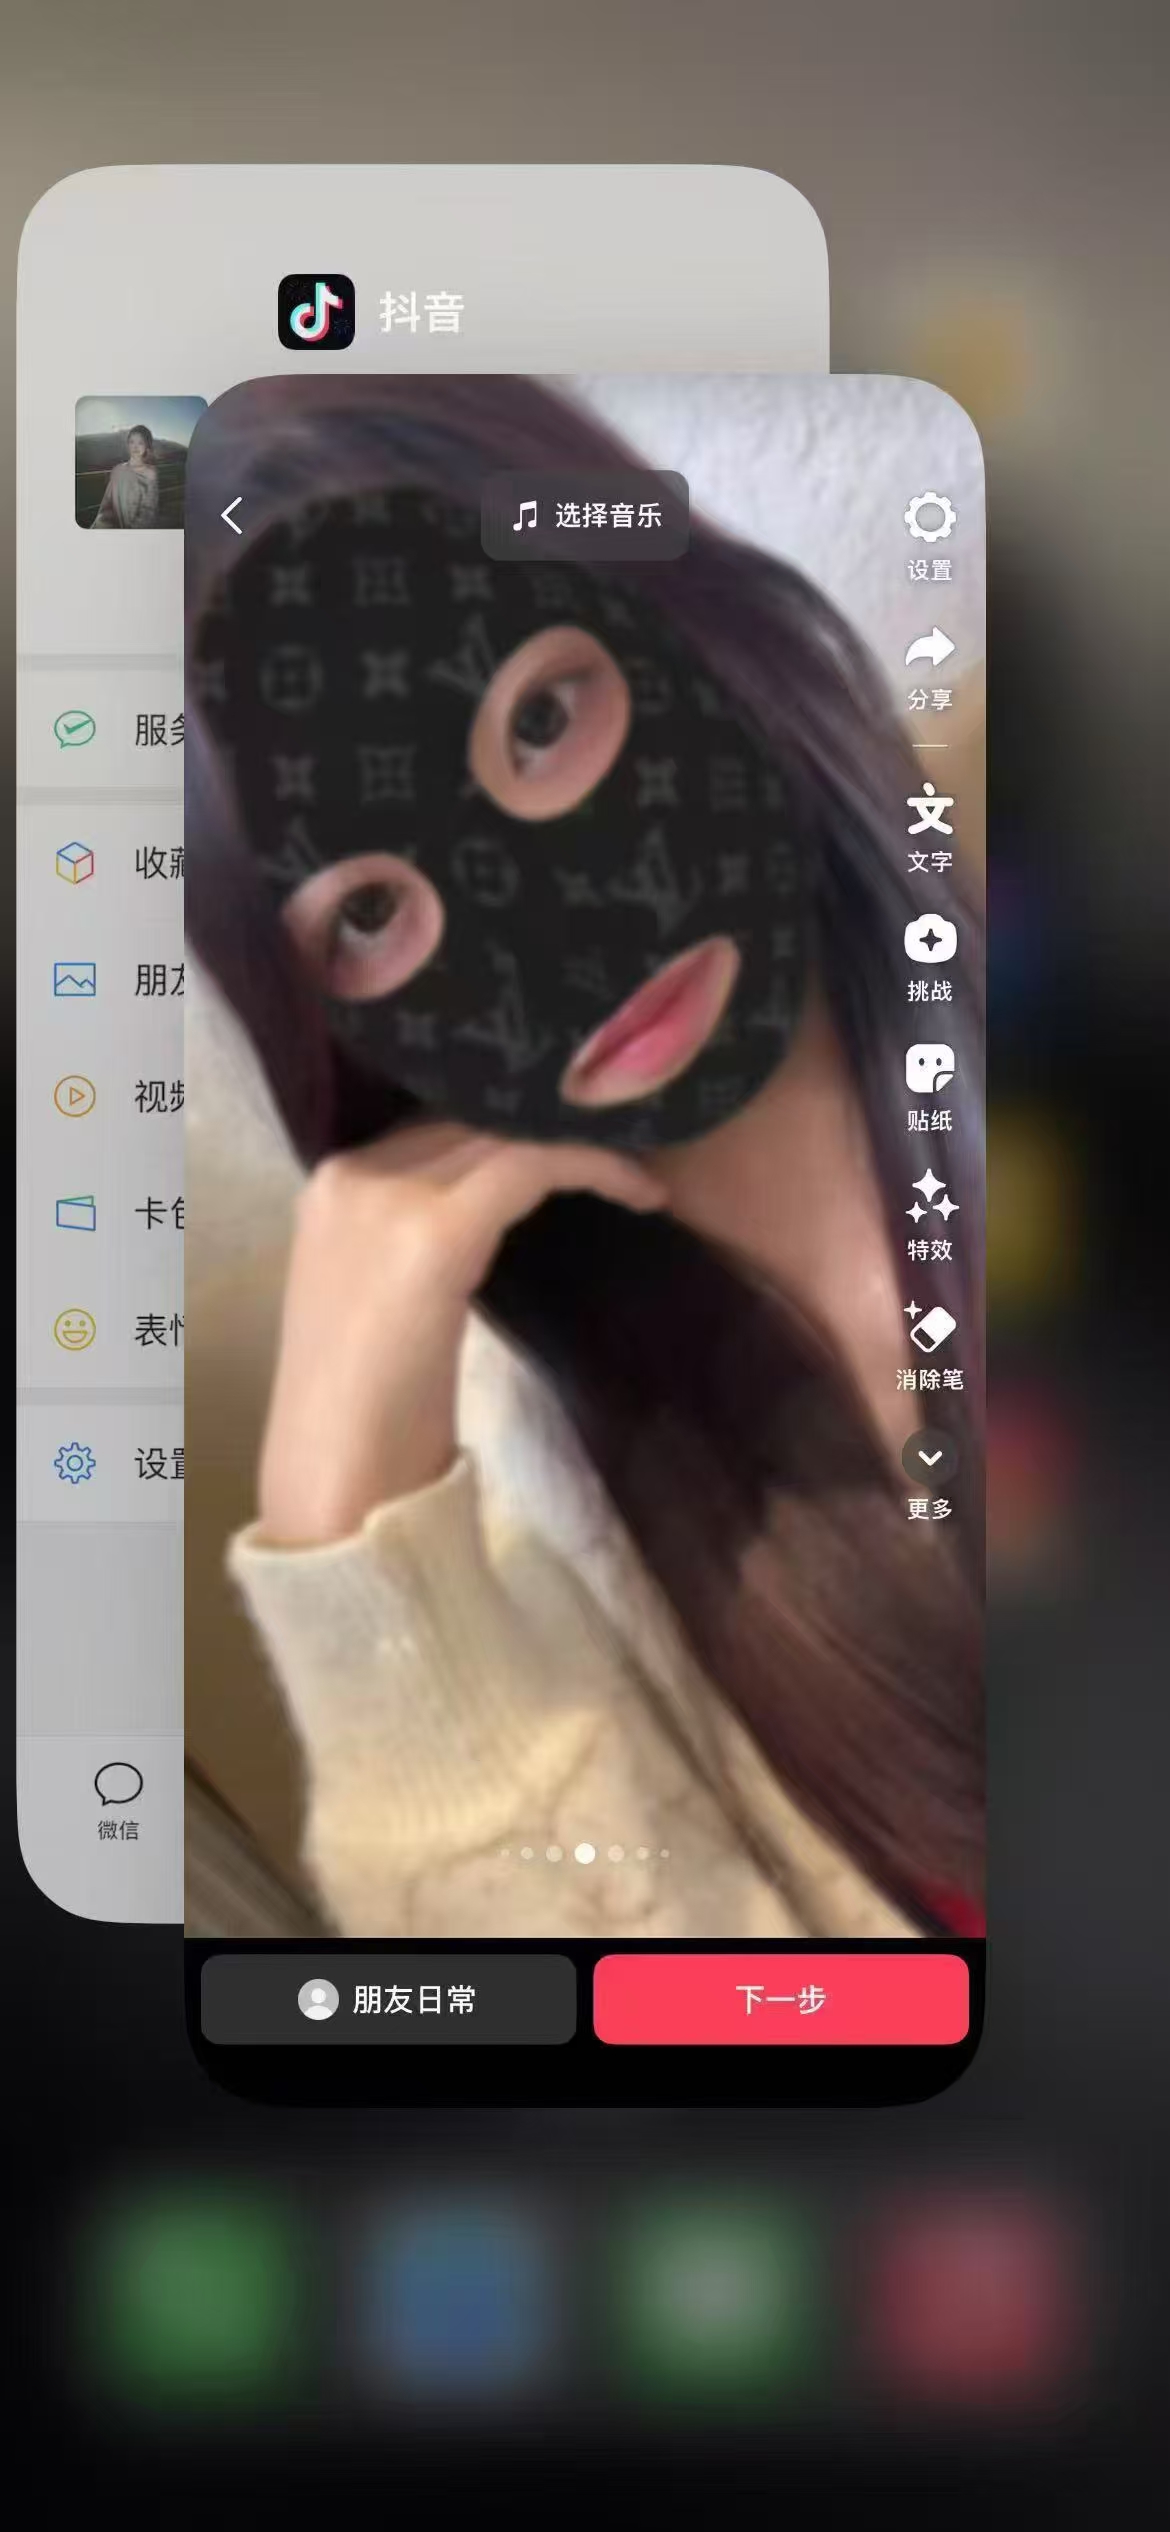Tap the 分享 share arrow icon
The width and height of the screenshot is (1170, 2532).
click(930, 648)
